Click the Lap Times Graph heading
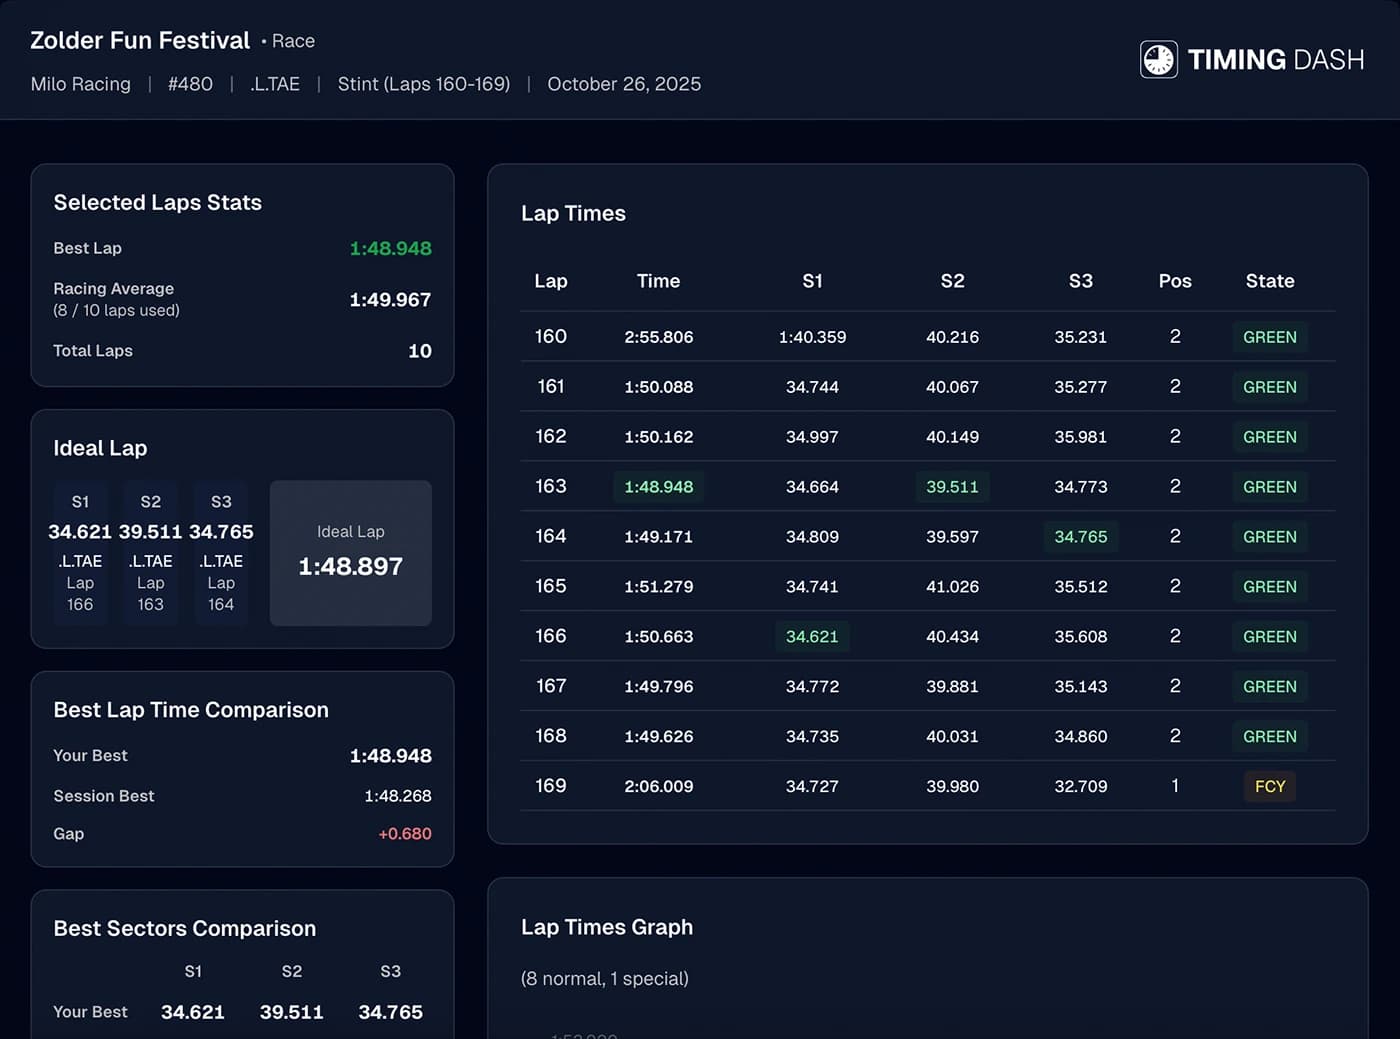Image resolution: width=1400 pixels, height=1039 pixels. pyautogui.click(x=606, y=927)
